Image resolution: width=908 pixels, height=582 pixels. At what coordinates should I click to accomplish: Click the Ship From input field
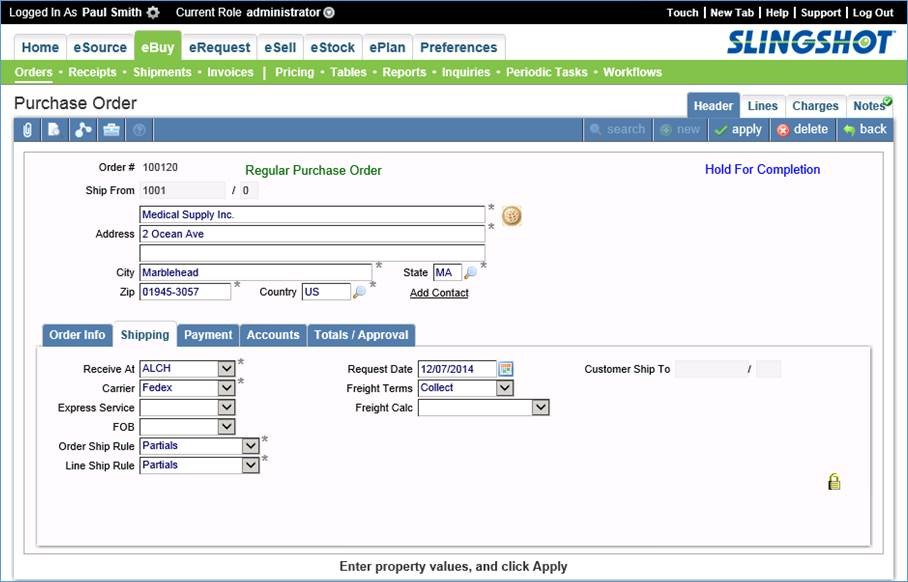pyautogui.click(x=185, y=190)
